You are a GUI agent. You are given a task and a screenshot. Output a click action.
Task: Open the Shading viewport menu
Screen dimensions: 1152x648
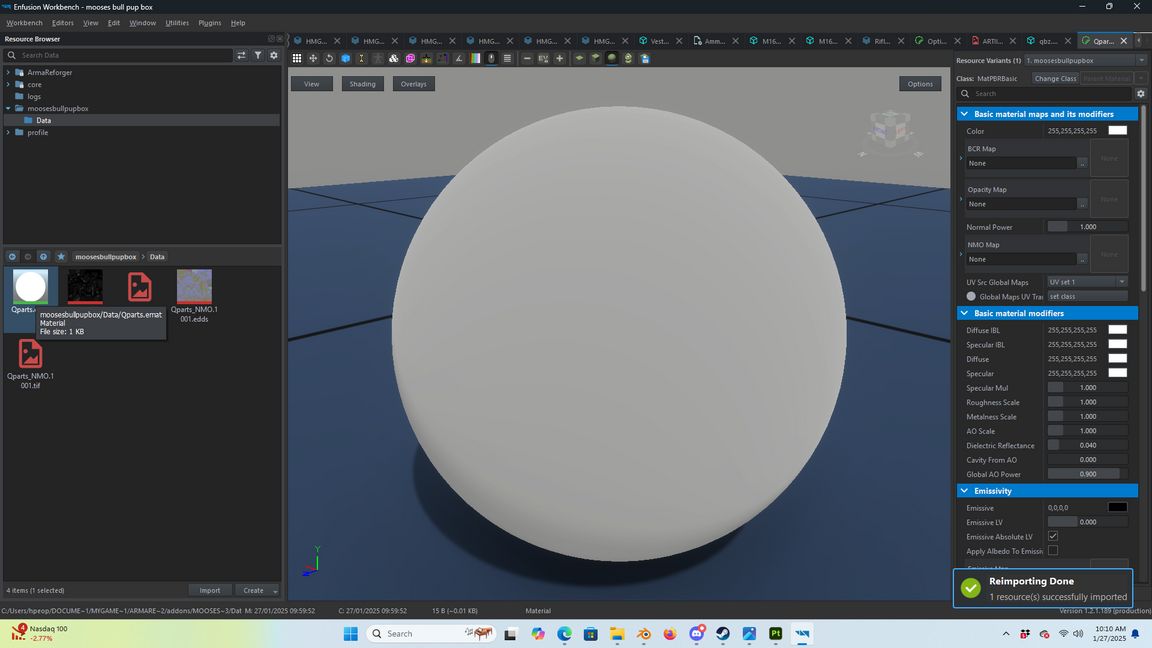[x=362, y=84]
